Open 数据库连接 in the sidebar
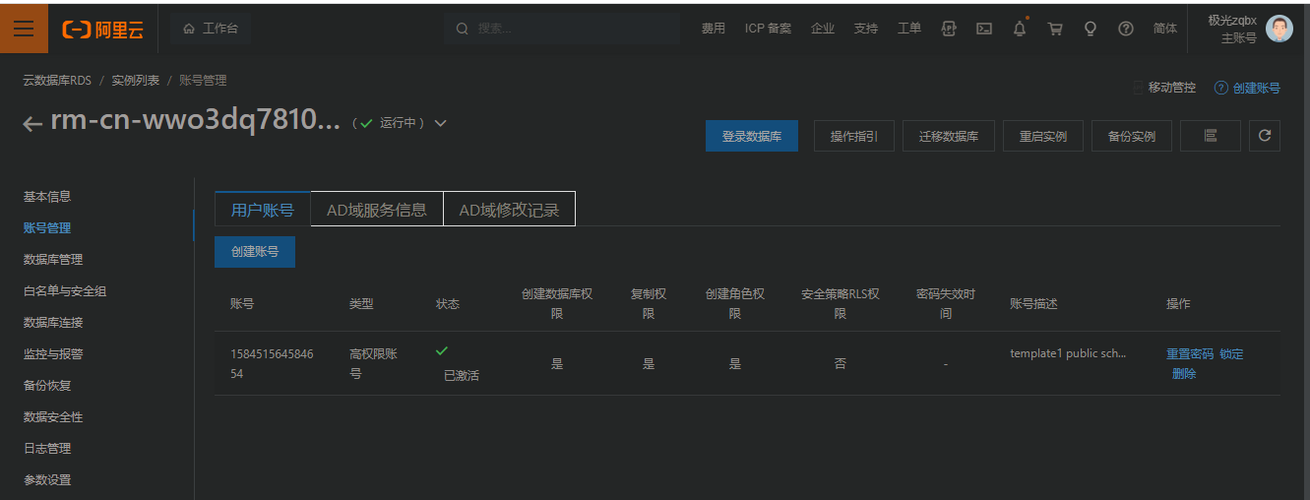1310x500 pixels. coord(53,323)
